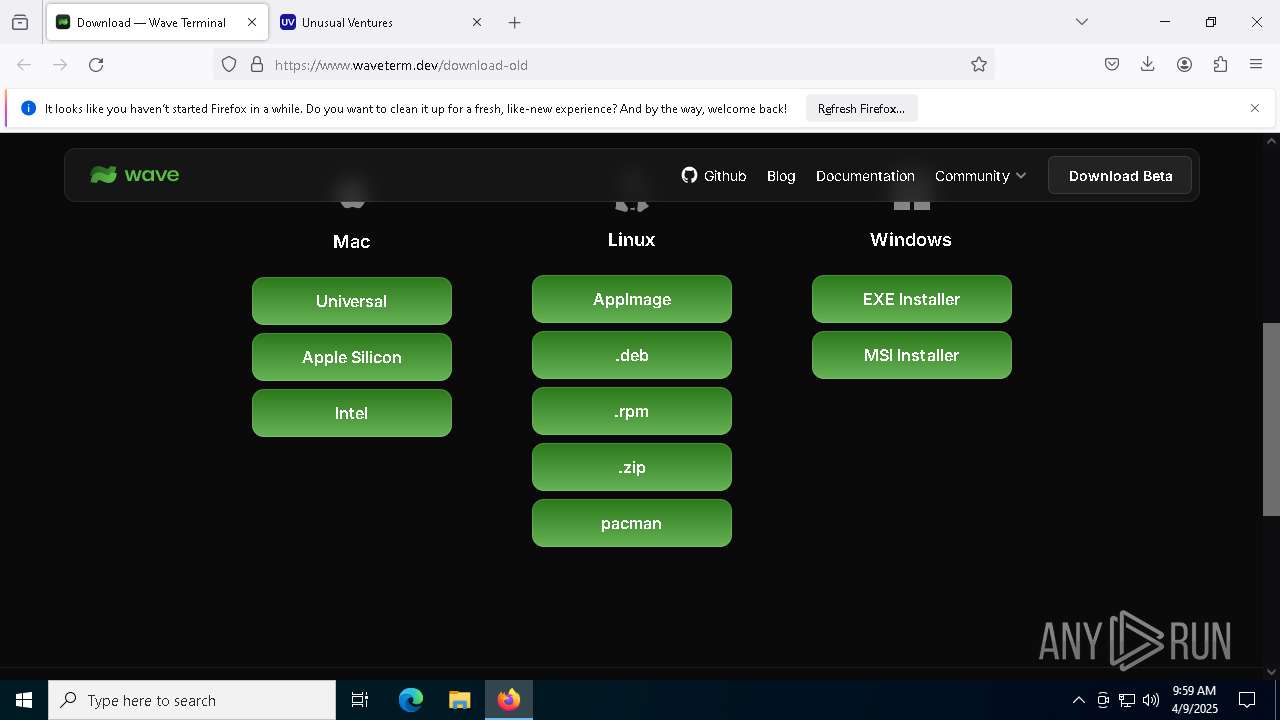Open the Windows notification center

click(1247, 700)
